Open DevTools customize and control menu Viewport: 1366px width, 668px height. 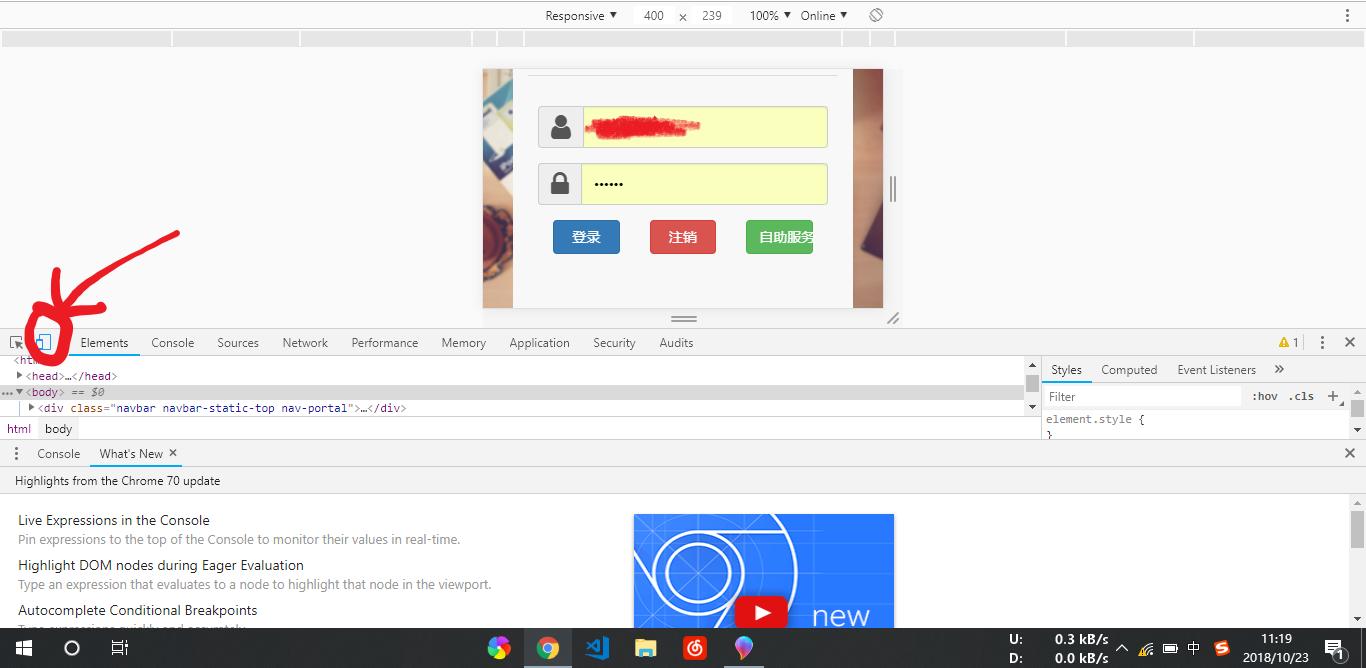(x=1322, y=342)
